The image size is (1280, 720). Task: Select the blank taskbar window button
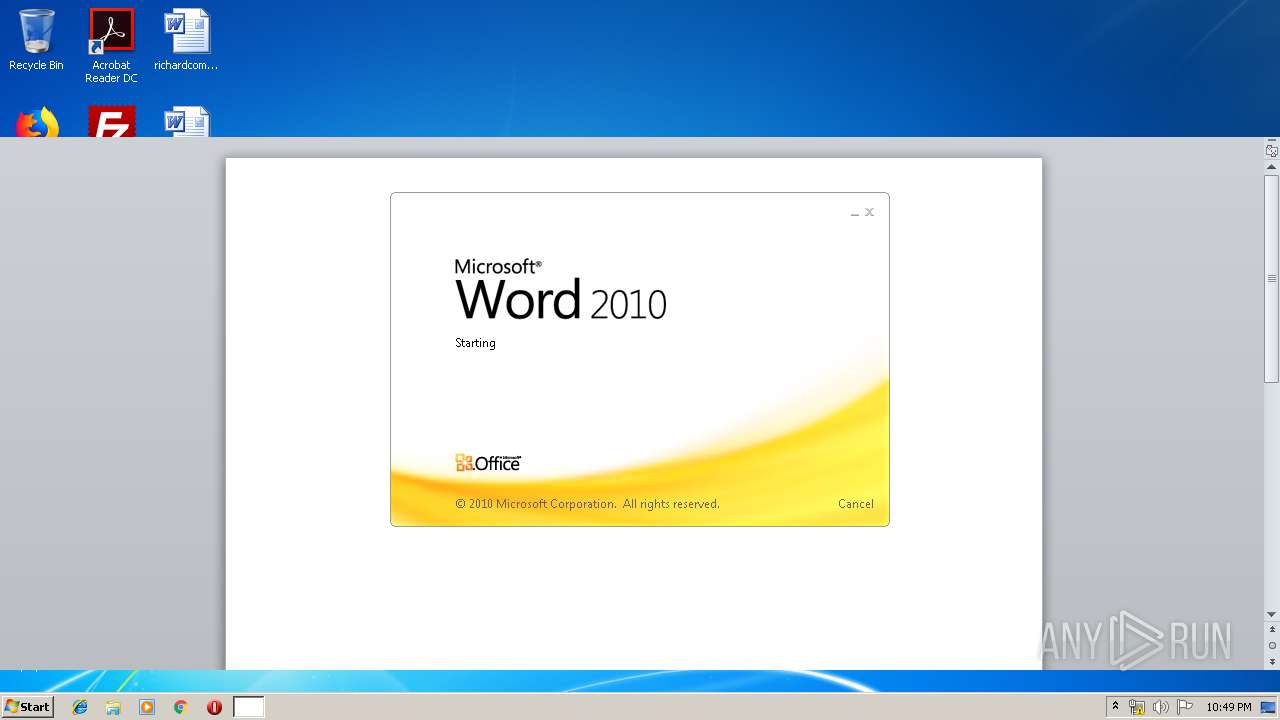(249, 707)
